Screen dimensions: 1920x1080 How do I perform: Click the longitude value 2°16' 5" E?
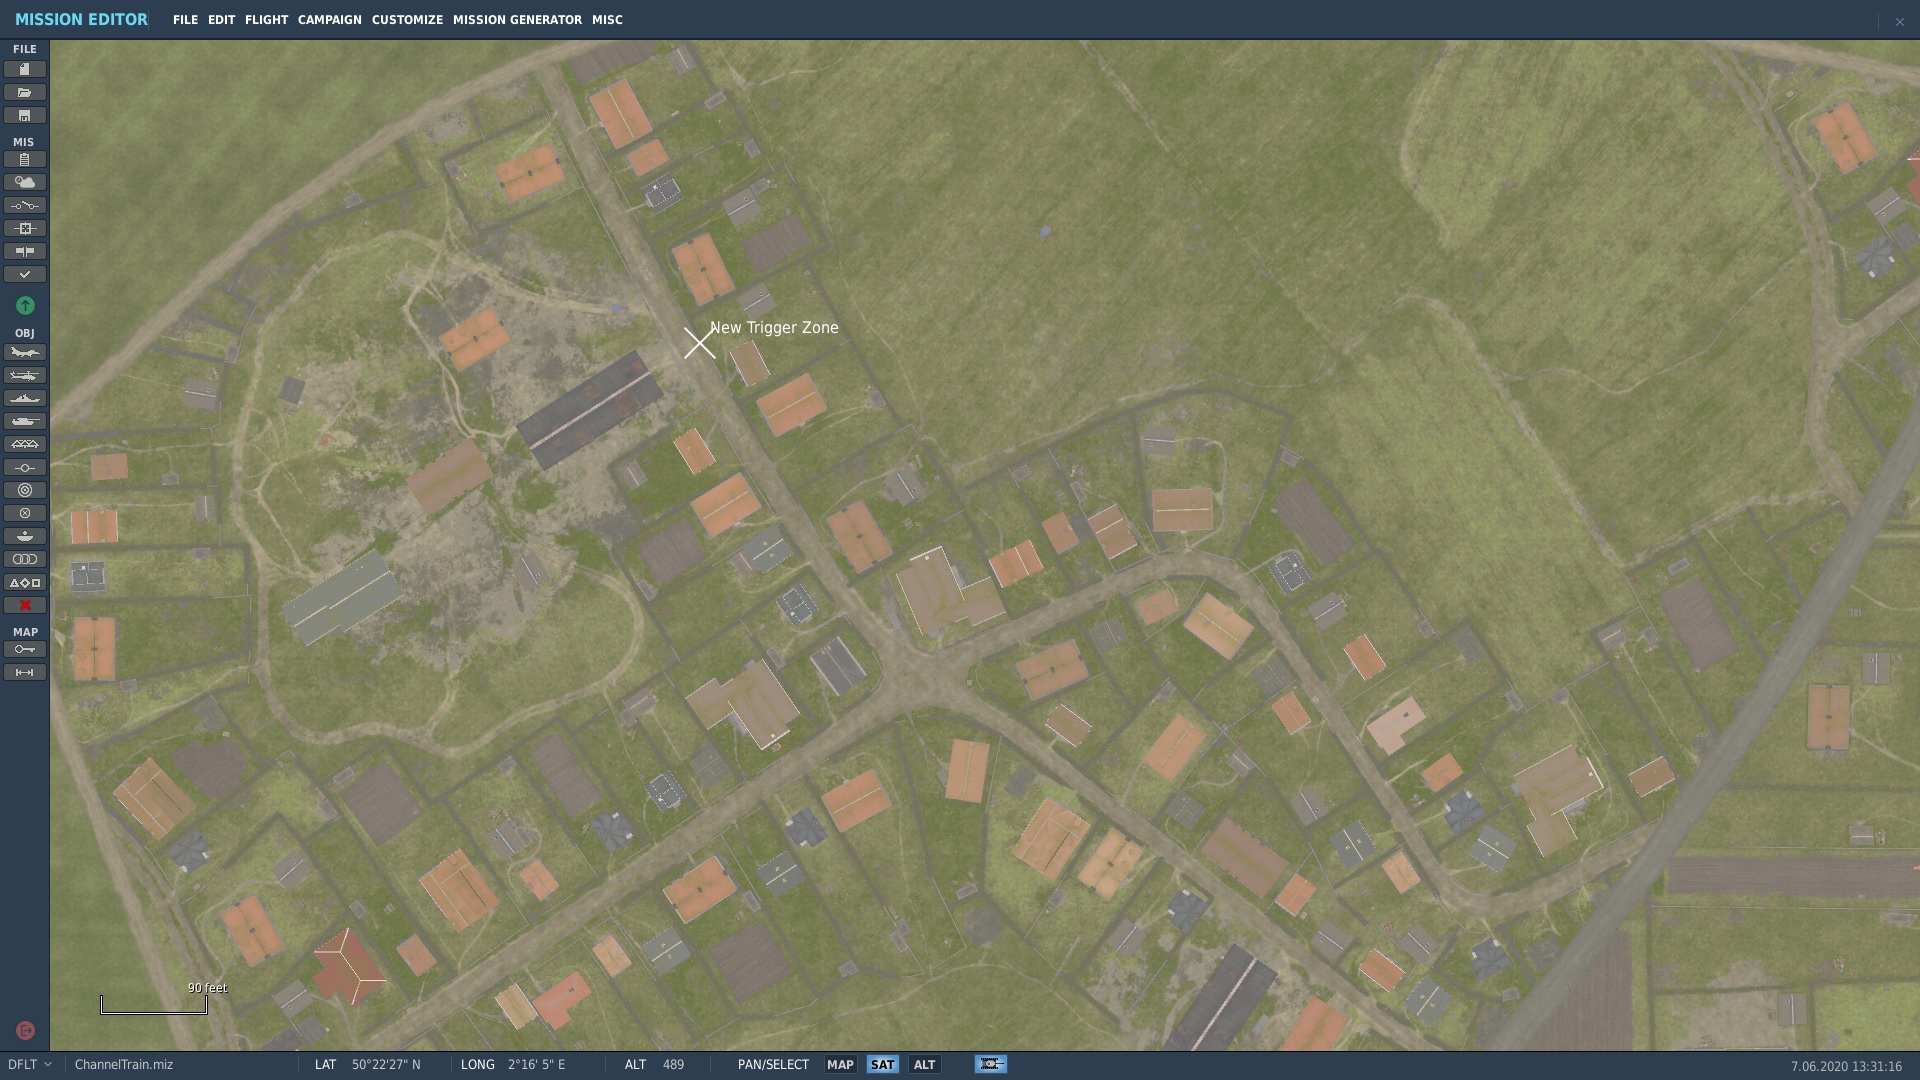pyautogui.click(x=536, y=1065)
